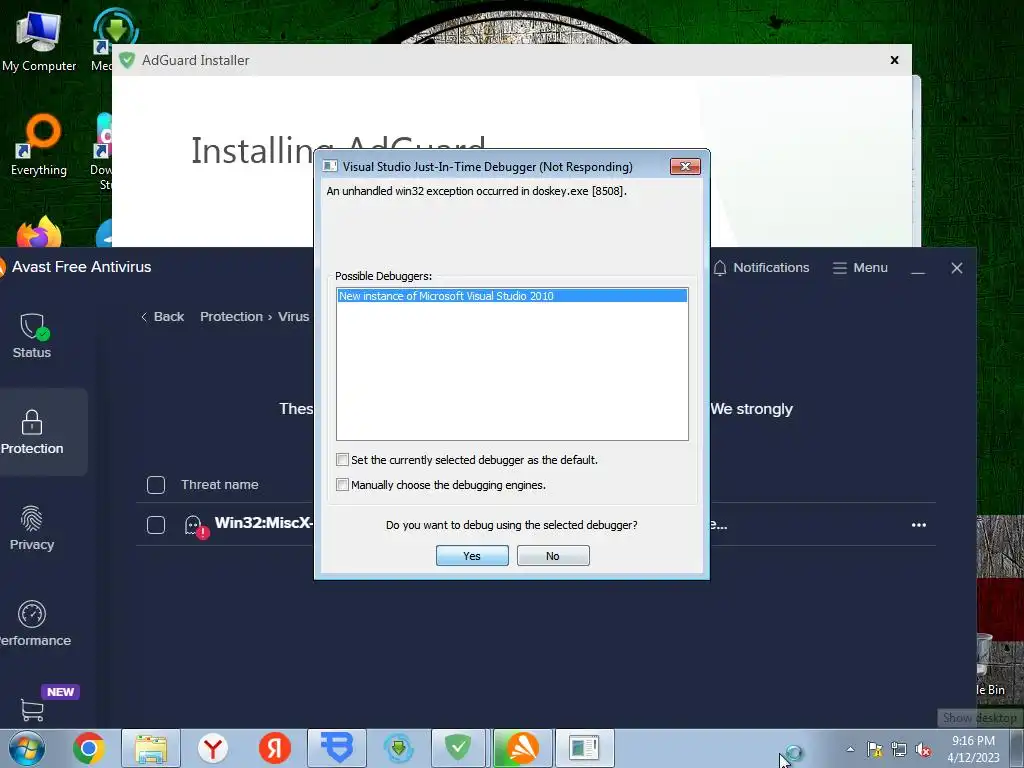Close the AdGuard Installer window
The height and width of the screenshot is (768, 1024).
[x=894, y=60]
